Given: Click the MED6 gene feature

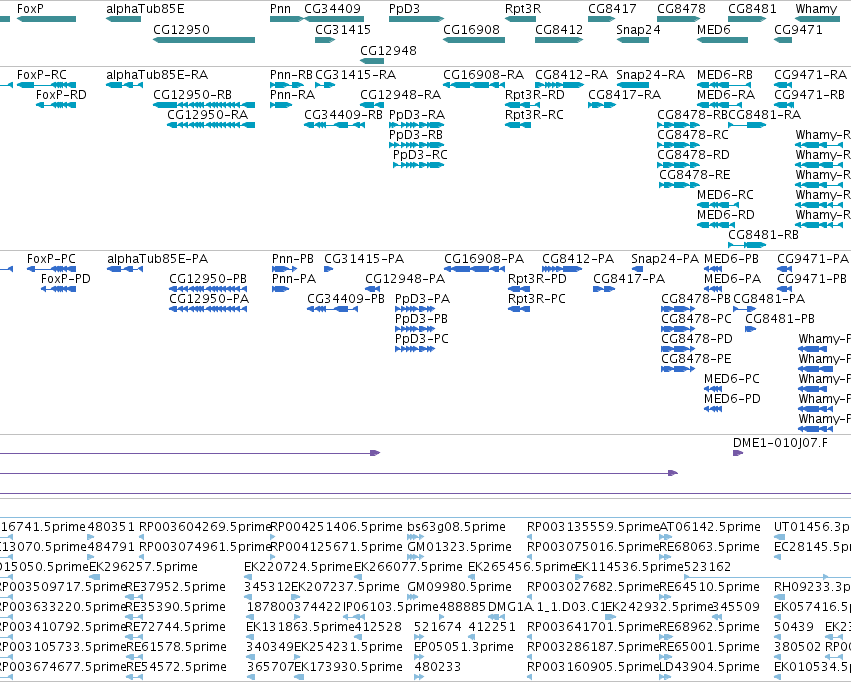Looking at the screenshot, I should [x=722, y=40].
